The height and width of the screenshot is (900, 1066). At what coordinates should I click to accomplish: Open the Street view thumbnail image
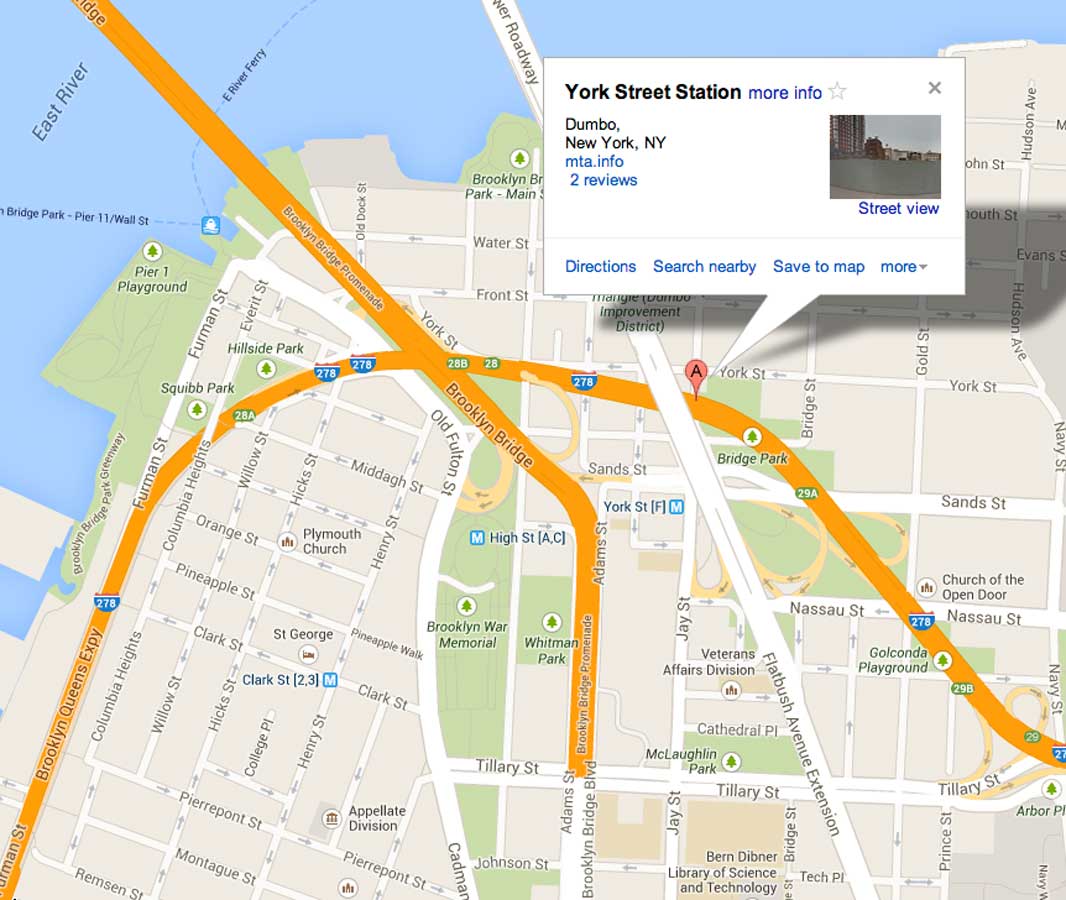point(885,156)
